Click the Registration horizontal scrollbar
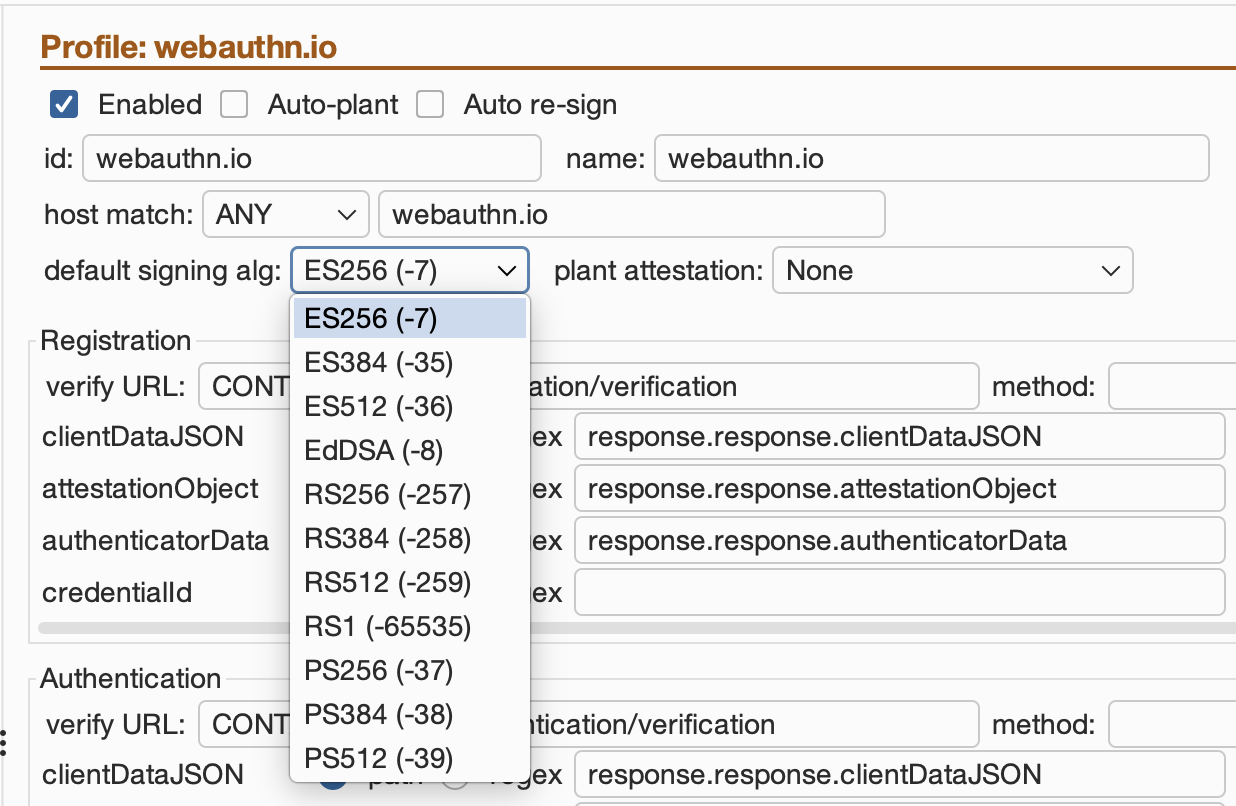 tap(636, 630)
